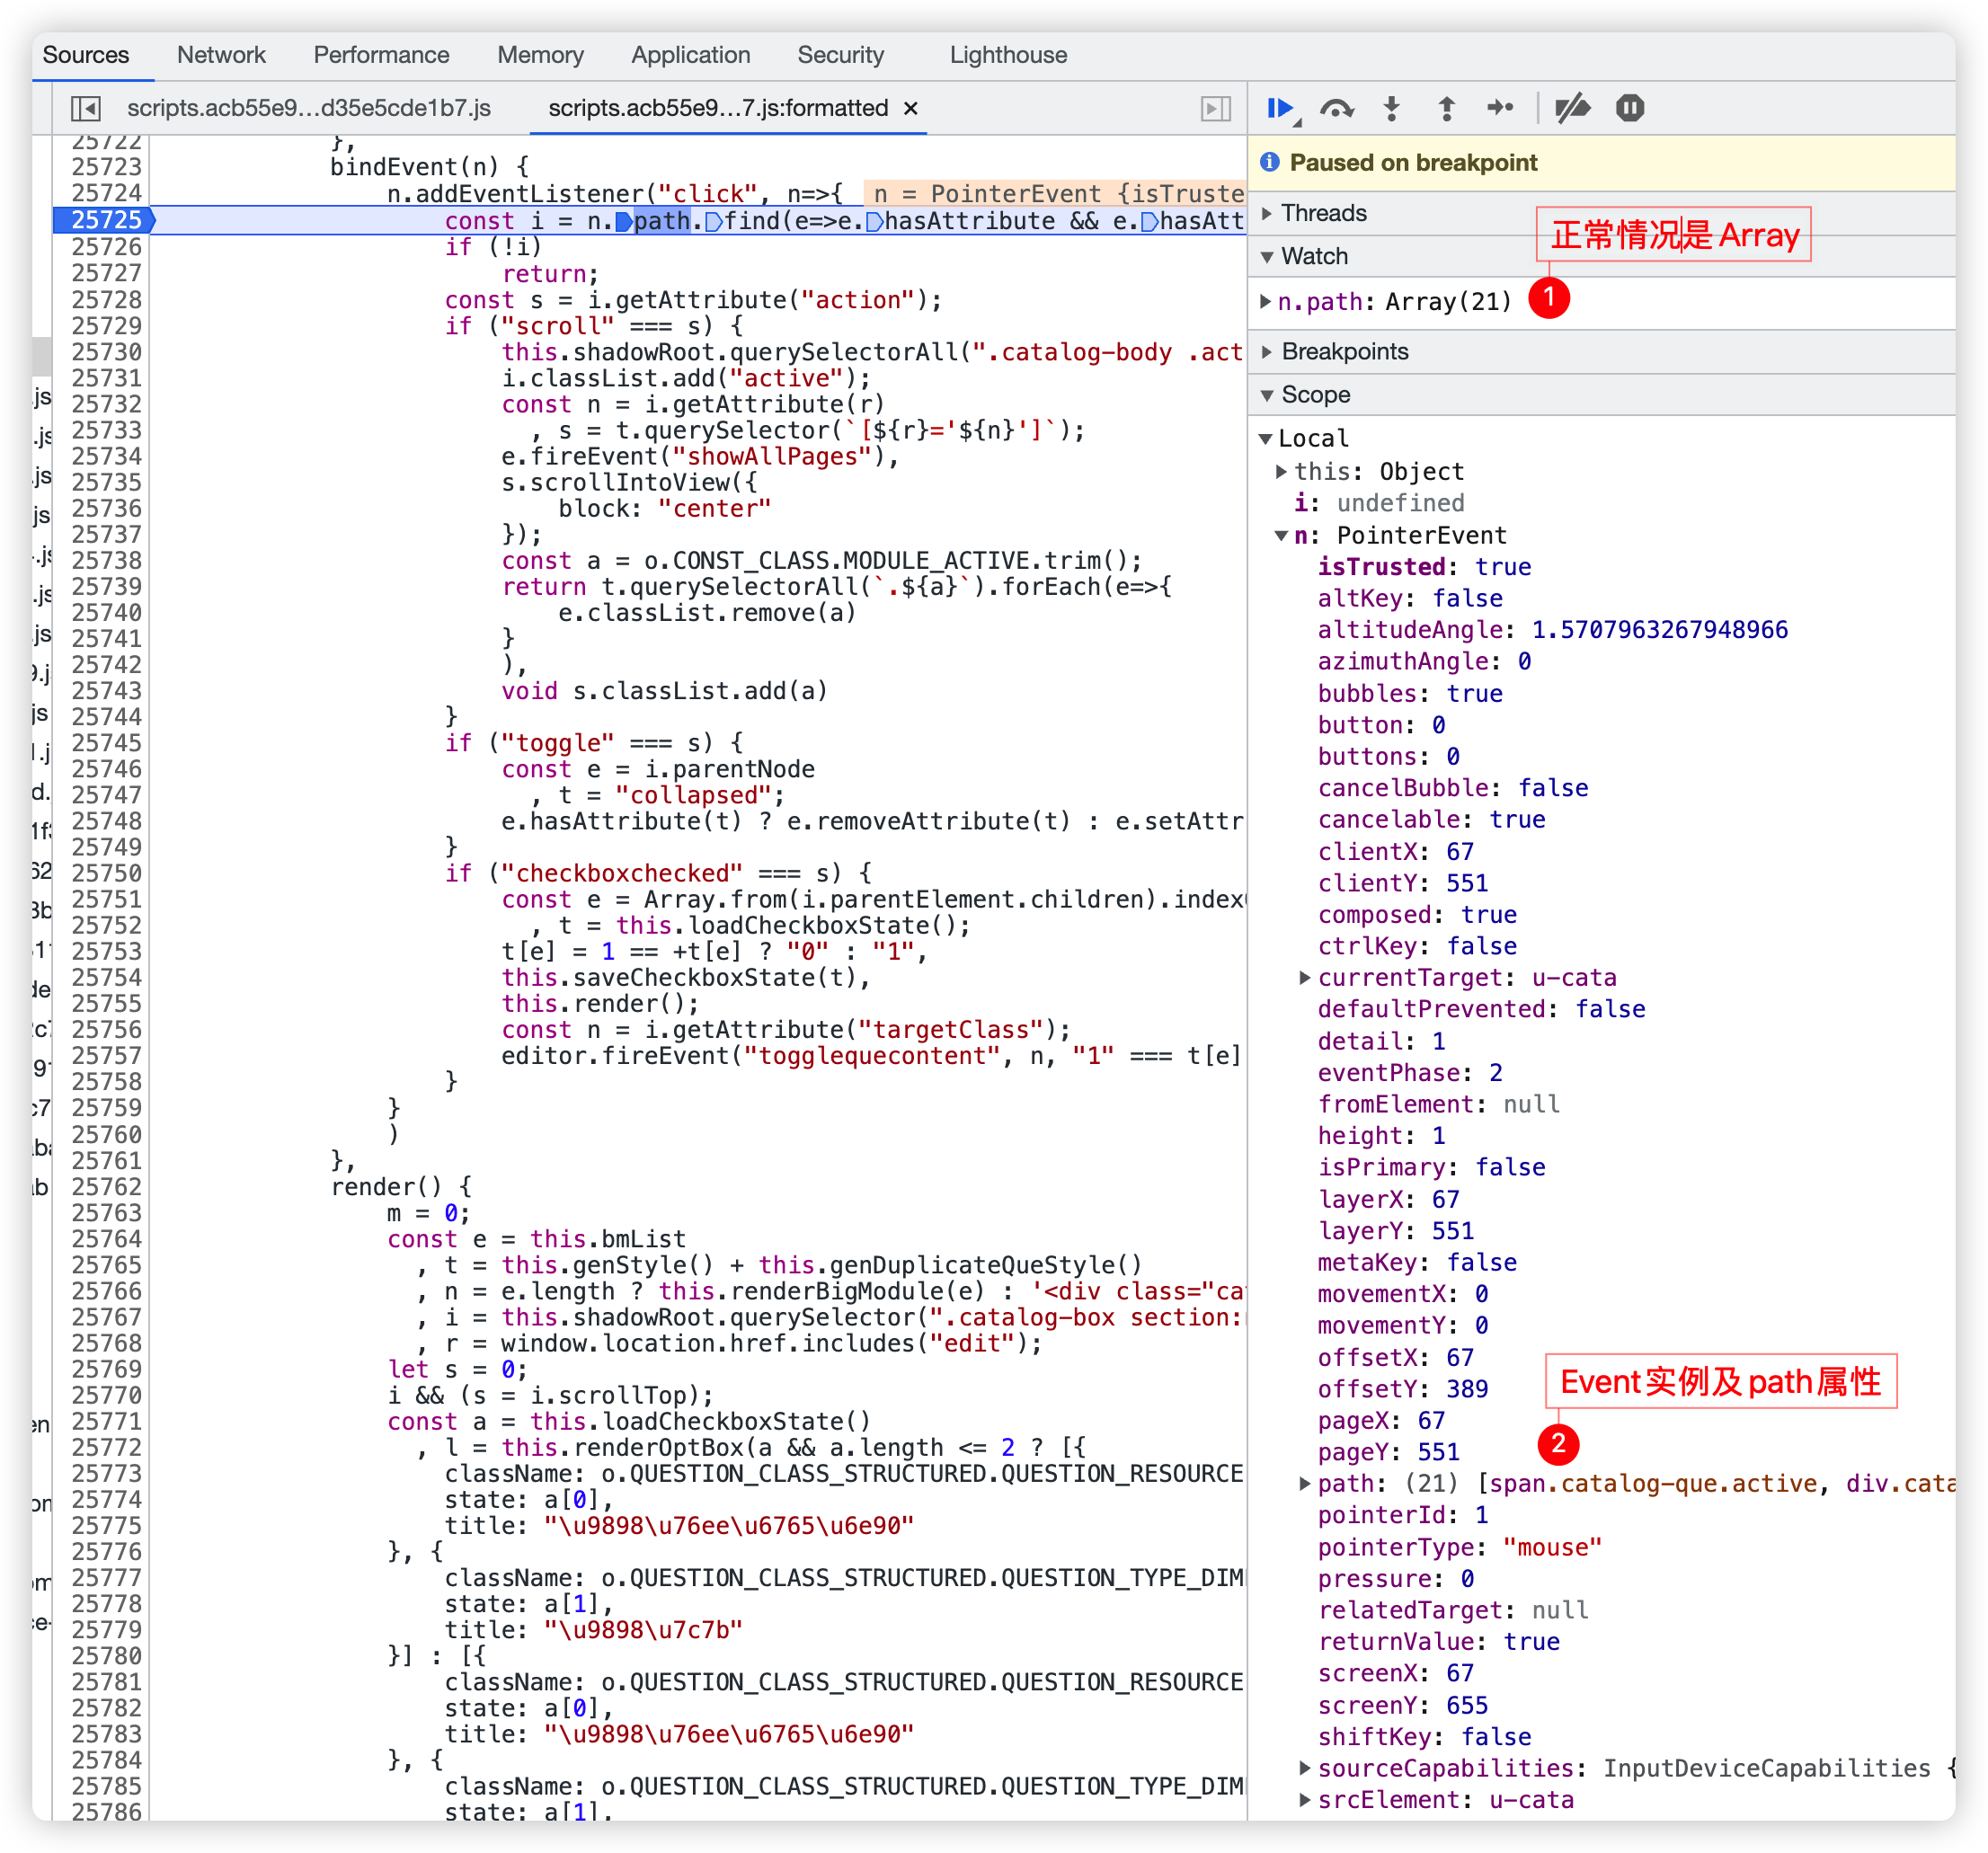
Task: Click the Step into next function icon
Action: (1391, 108)
